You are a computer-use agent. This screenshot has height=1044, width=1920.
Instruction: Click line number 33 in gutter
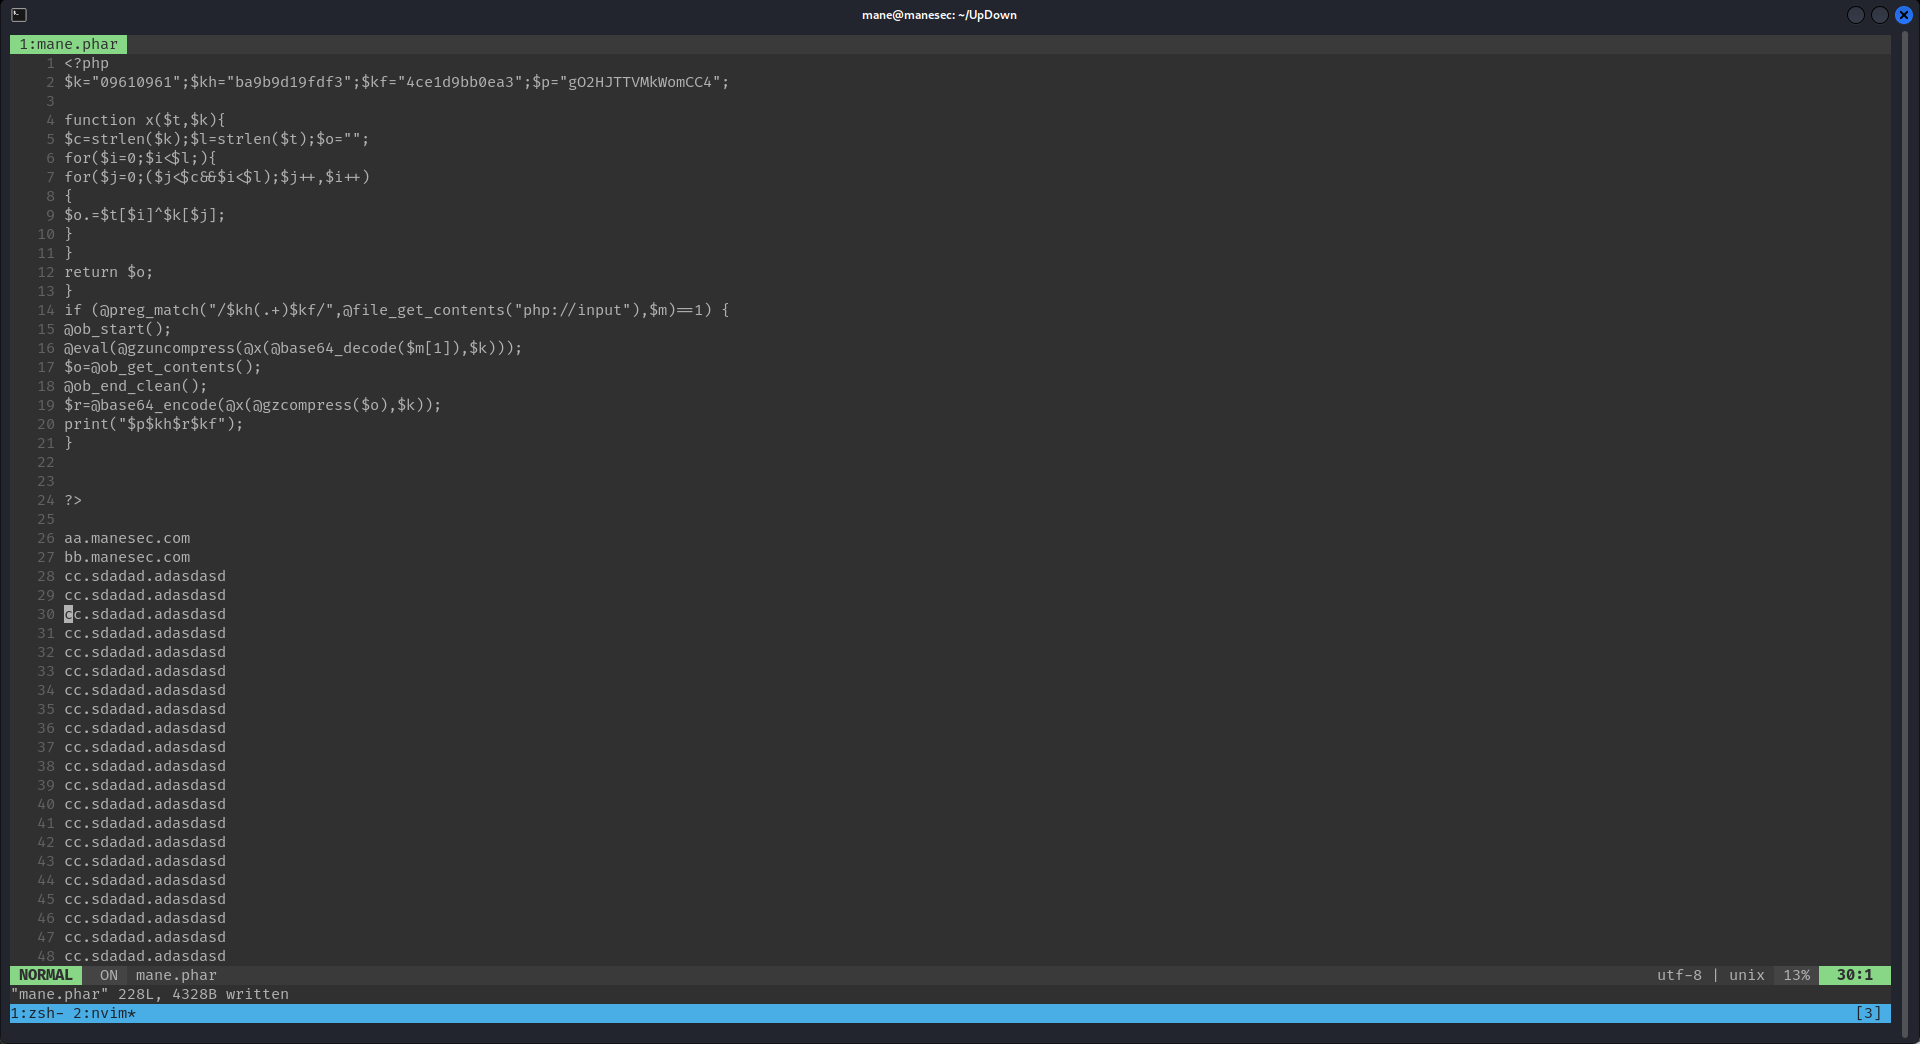pyautogui.click(x=46, y=671)
